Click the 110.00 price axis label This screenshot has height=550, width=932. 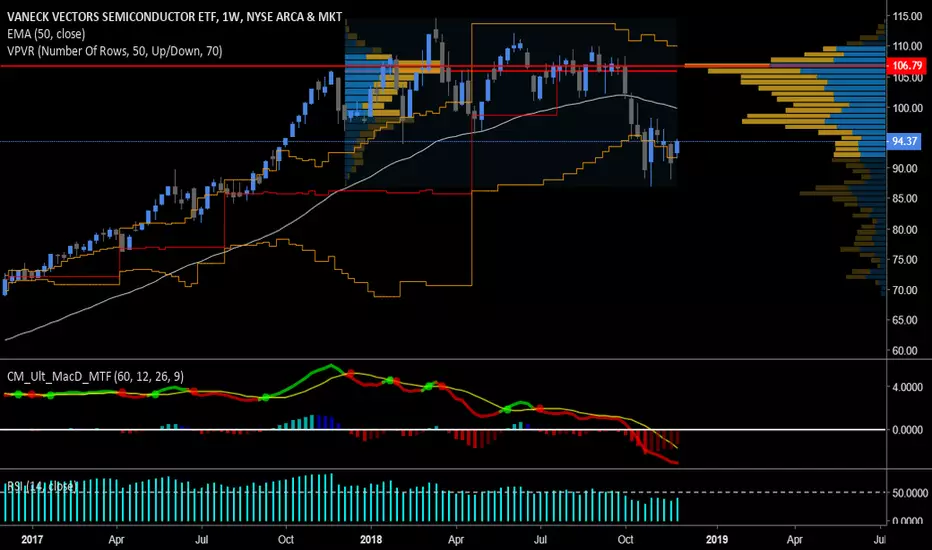point(907,46)
